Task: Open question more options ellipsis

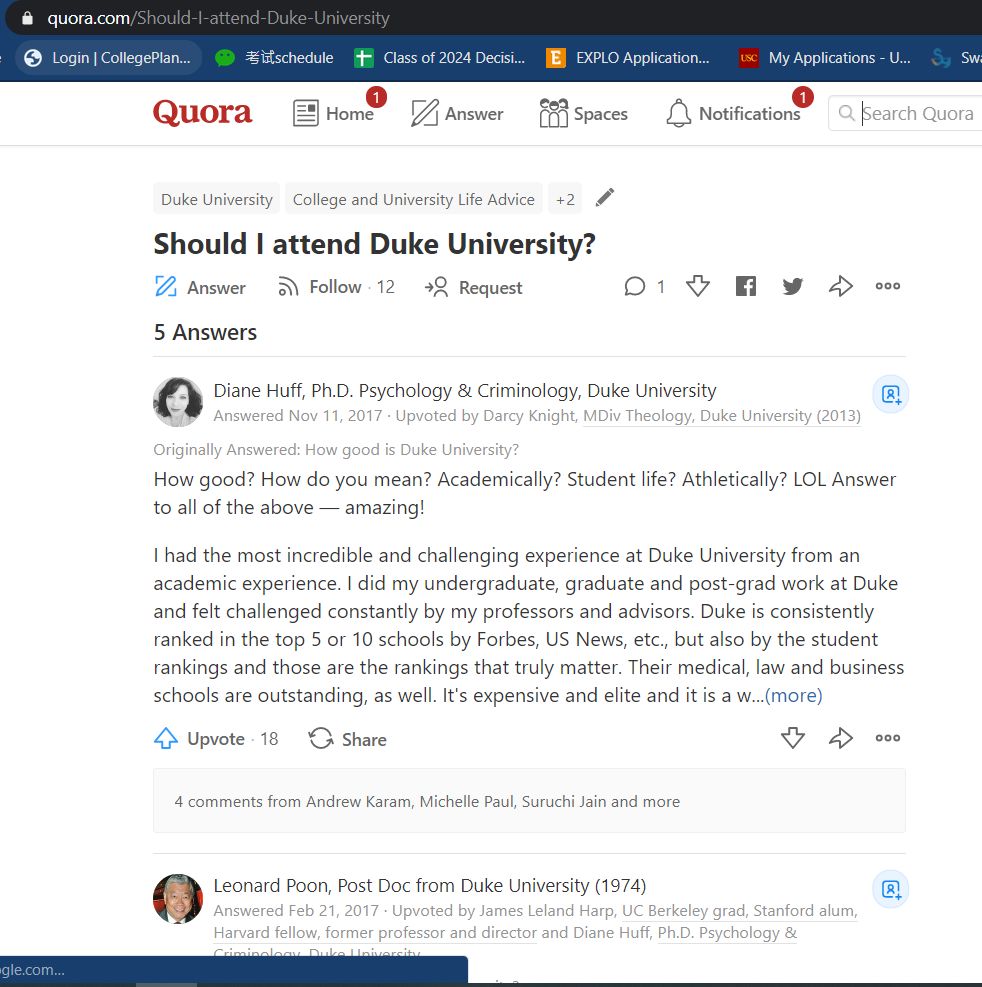Action: pos(888,286)
